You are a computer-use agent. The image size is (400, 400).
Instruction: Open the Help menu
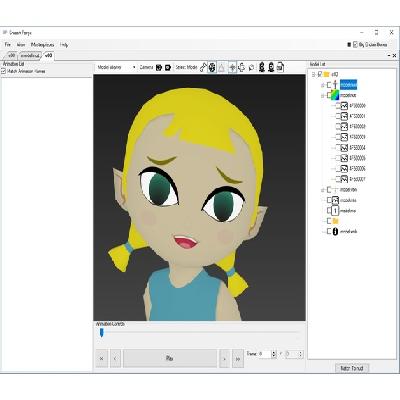[64, 44]
